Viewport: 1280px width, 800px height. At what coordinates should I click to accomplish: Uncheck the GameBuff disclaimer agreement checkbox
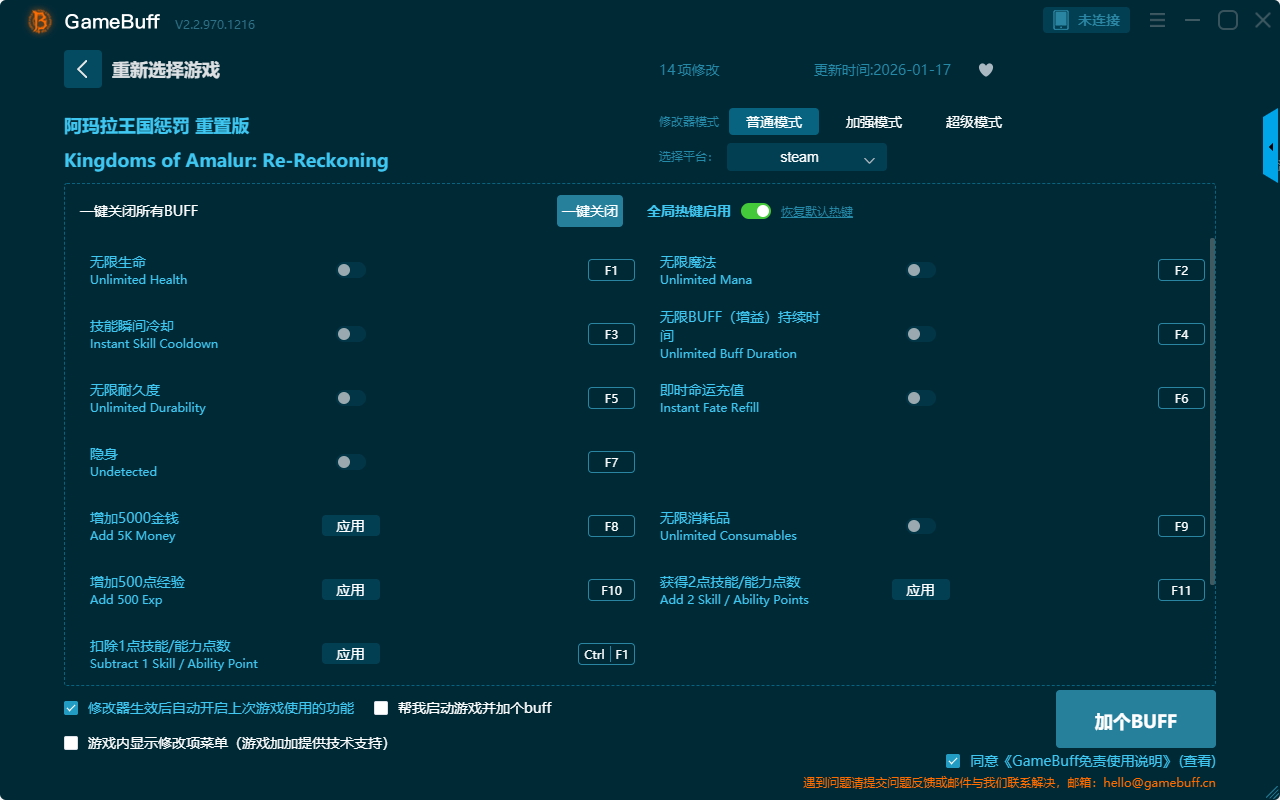pyautogui.click(x=953, y=761)
